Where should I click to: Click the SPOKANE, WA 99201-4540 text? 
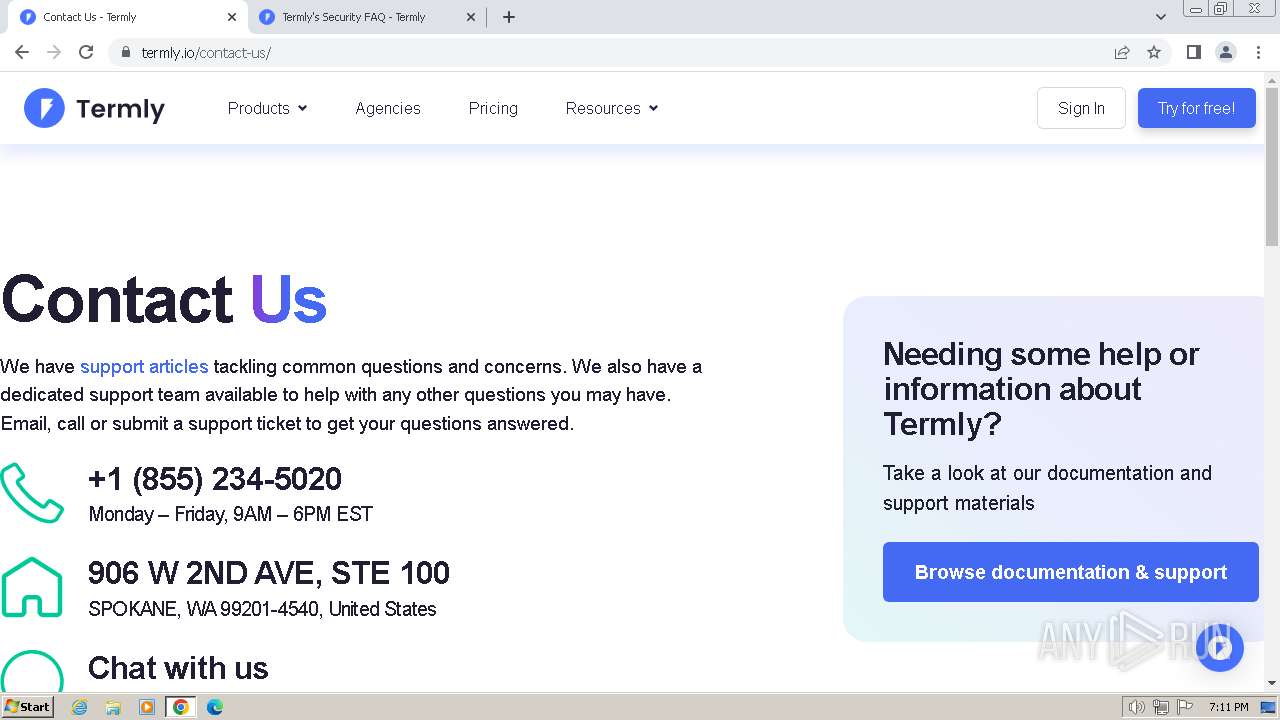(262, 609)
